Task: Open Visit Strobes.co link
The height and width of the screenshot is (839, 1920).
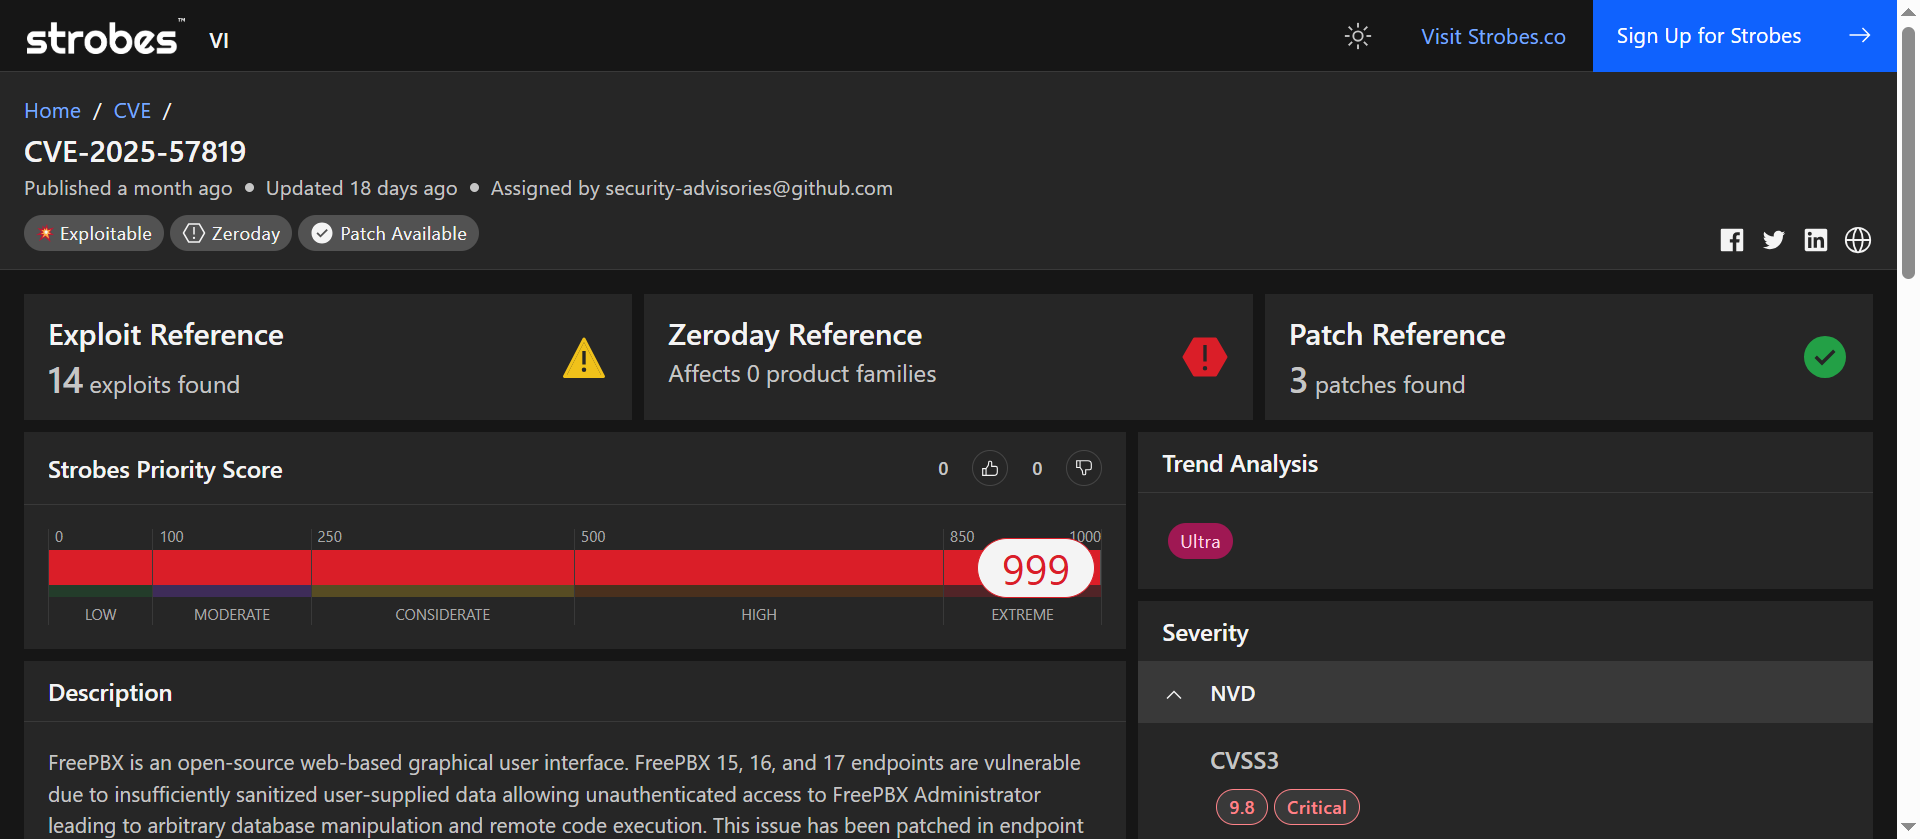Action: coord(1493,37)
